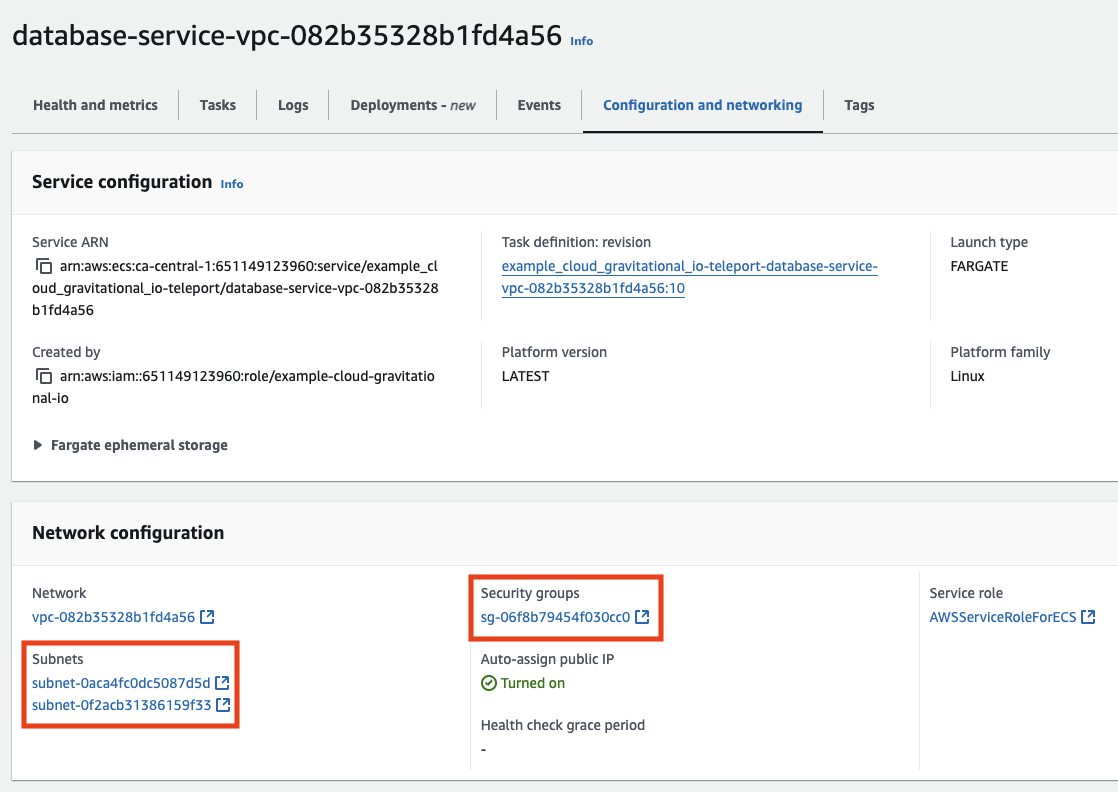Switch to the Health and metrics tab

[95, 104]
